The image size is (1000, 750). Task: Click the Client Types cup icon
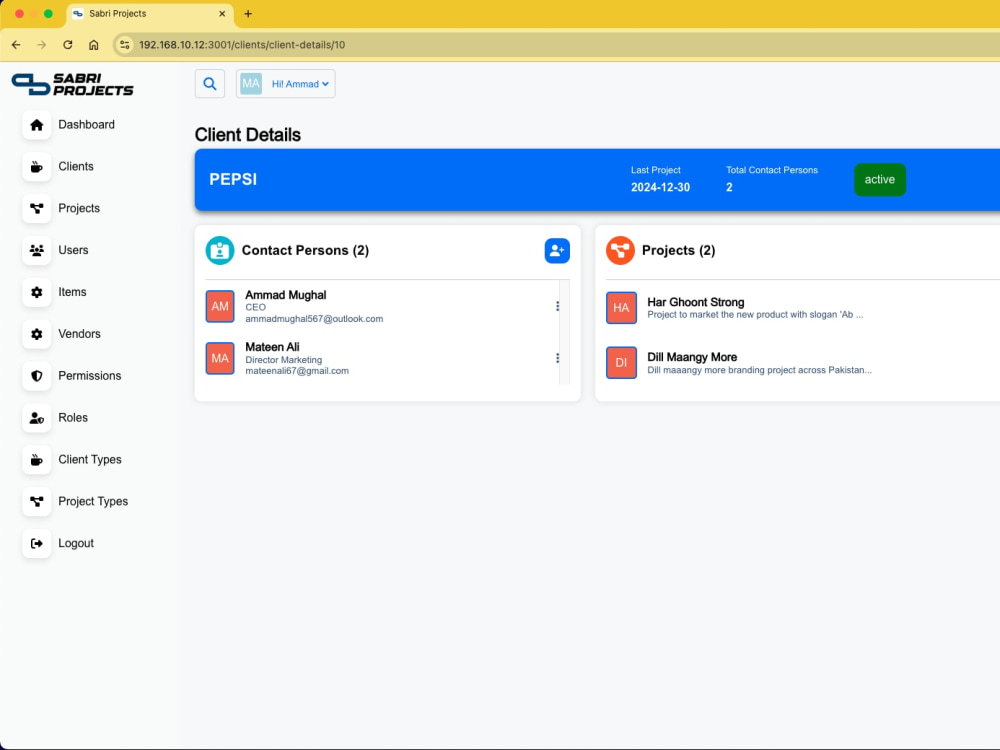36,460
